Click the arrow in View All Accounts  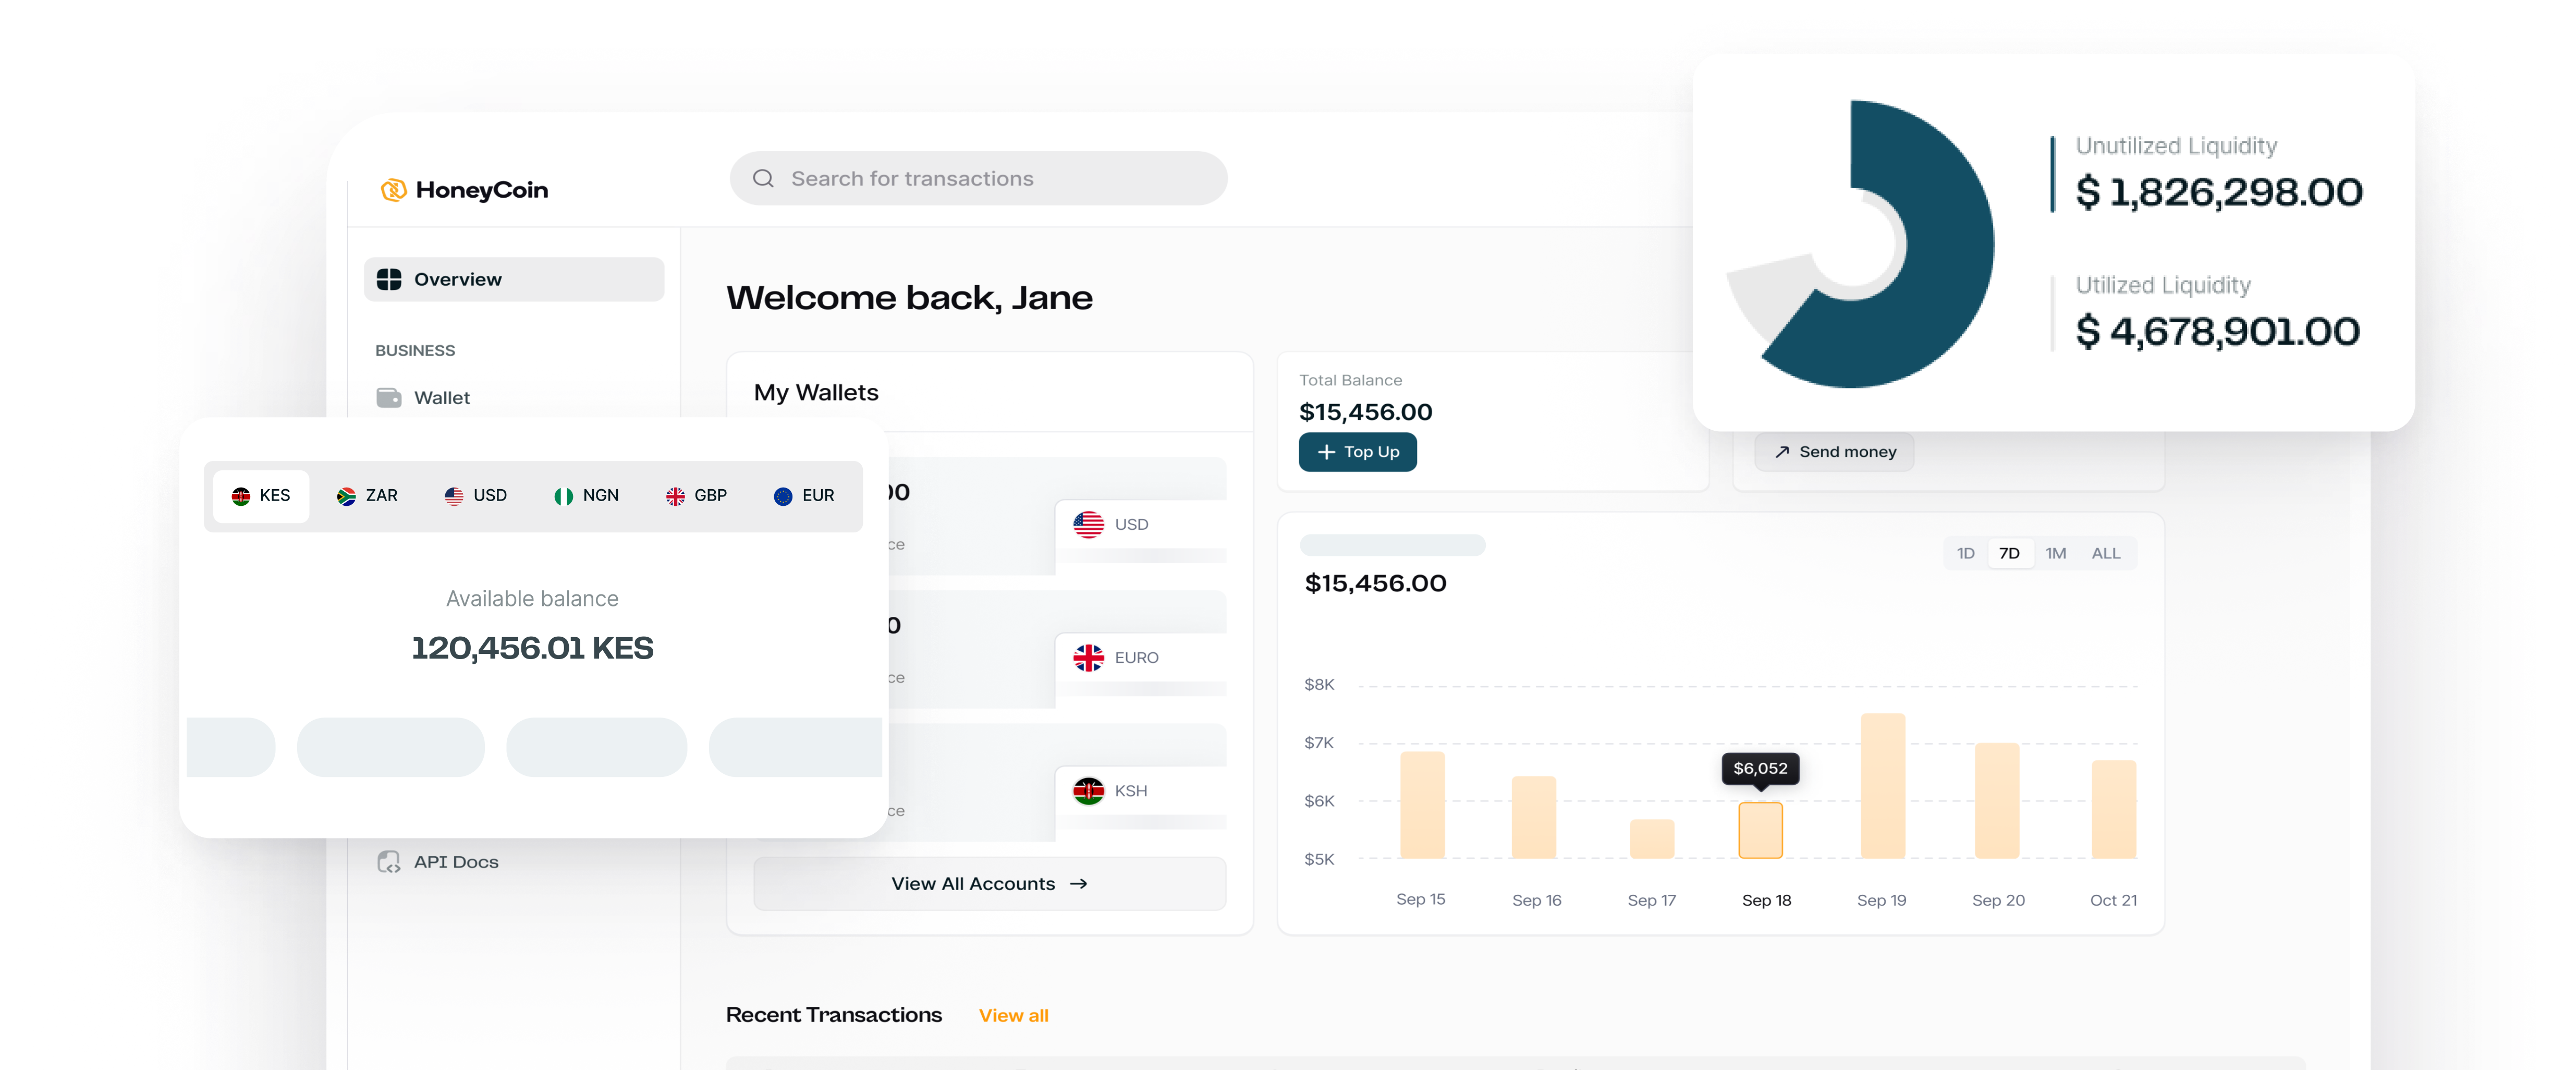click(1078, 884)
